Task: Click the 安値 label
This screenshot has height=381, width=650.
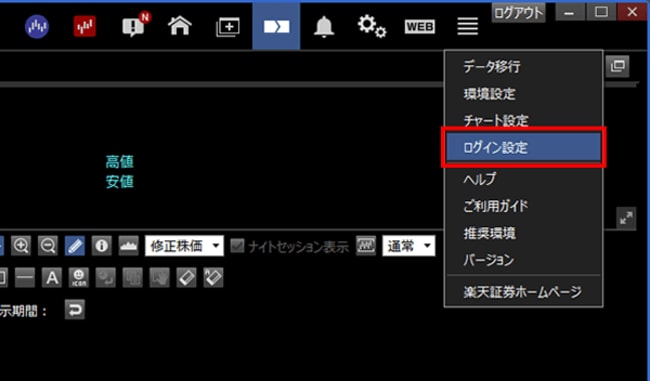Action: coord(119,182)
